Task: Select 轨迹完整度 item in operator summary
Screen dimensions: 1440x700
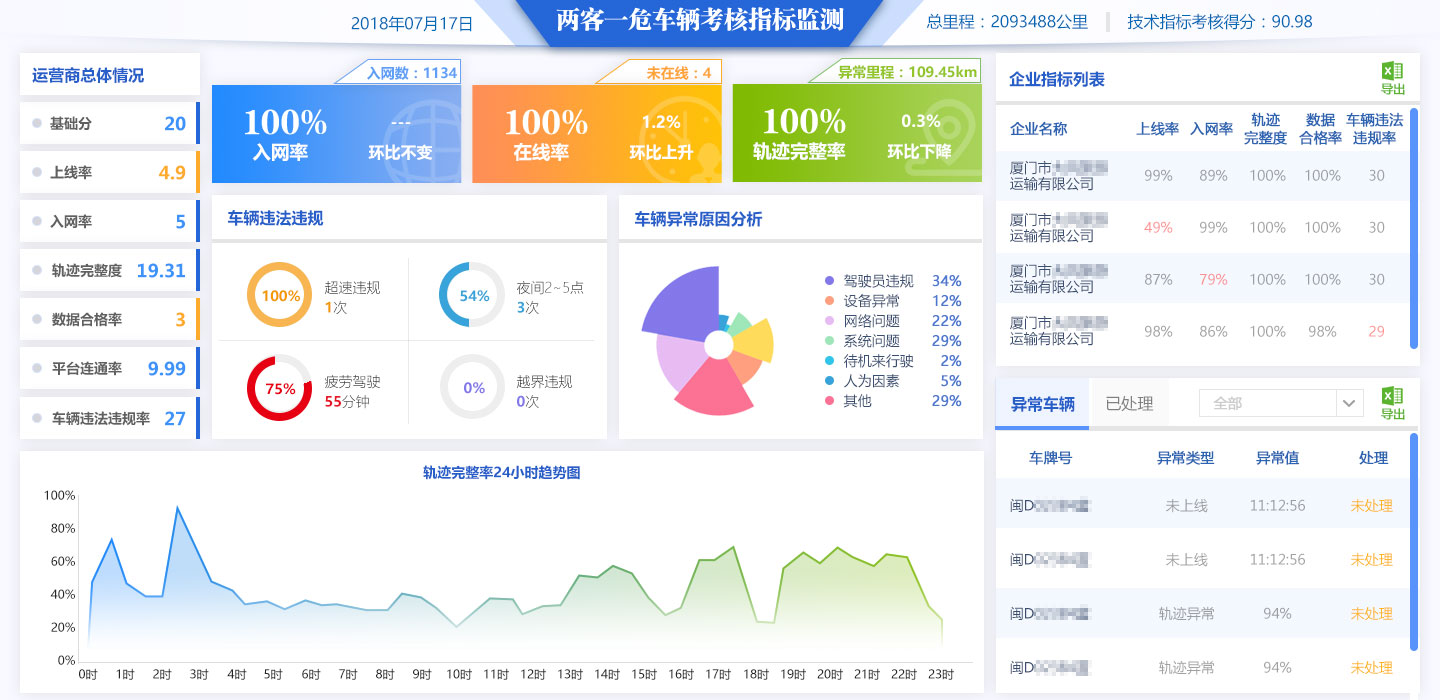Action: click(x=108, y=270)
